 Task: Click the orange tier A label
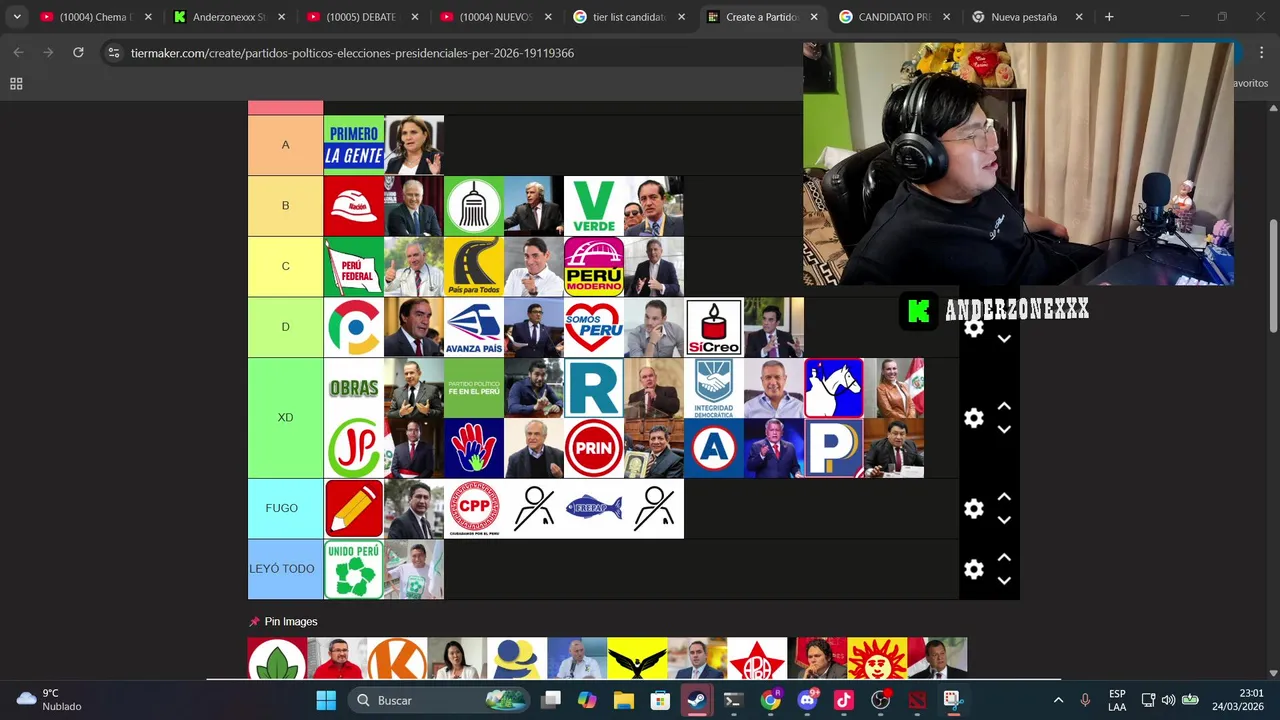click(285, 145)
